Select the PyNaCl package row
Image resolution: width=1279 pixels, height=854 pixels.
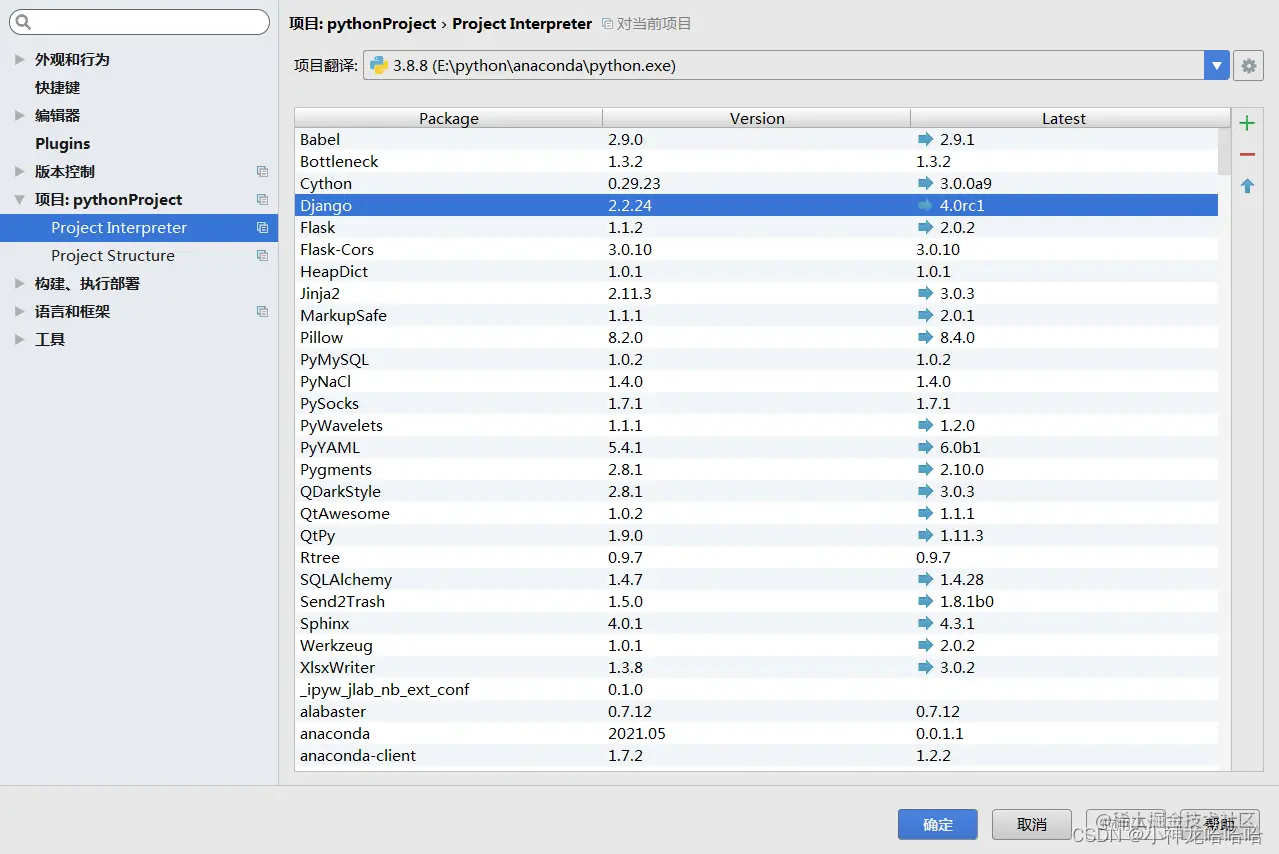756,382
